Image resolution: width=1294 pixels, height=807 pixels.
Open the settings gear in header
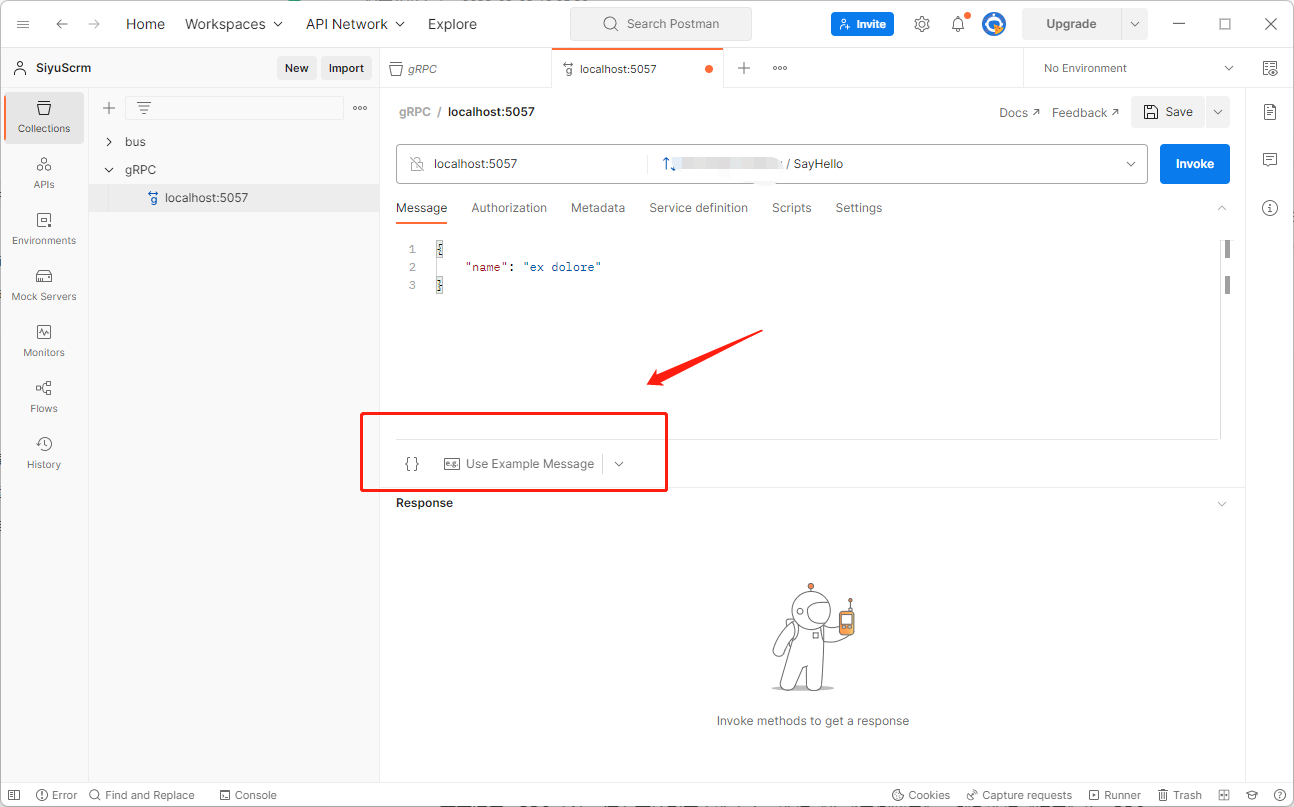point(922,24)
